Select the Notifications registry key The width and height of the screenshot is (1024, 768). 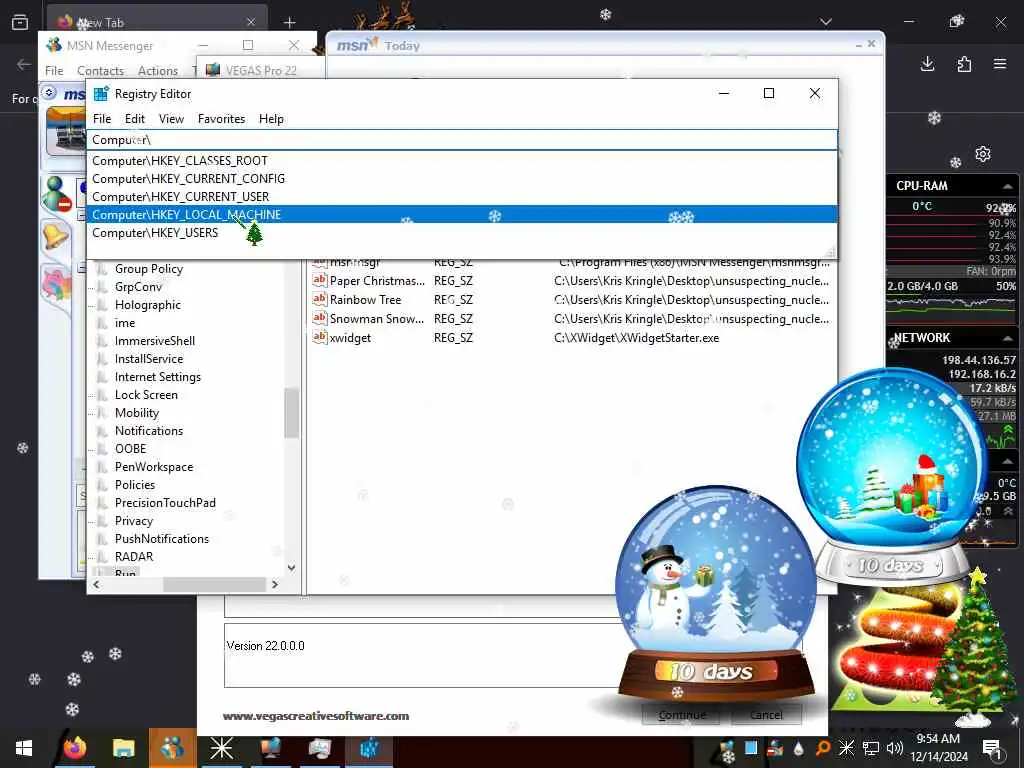click(x=149, y=431)
